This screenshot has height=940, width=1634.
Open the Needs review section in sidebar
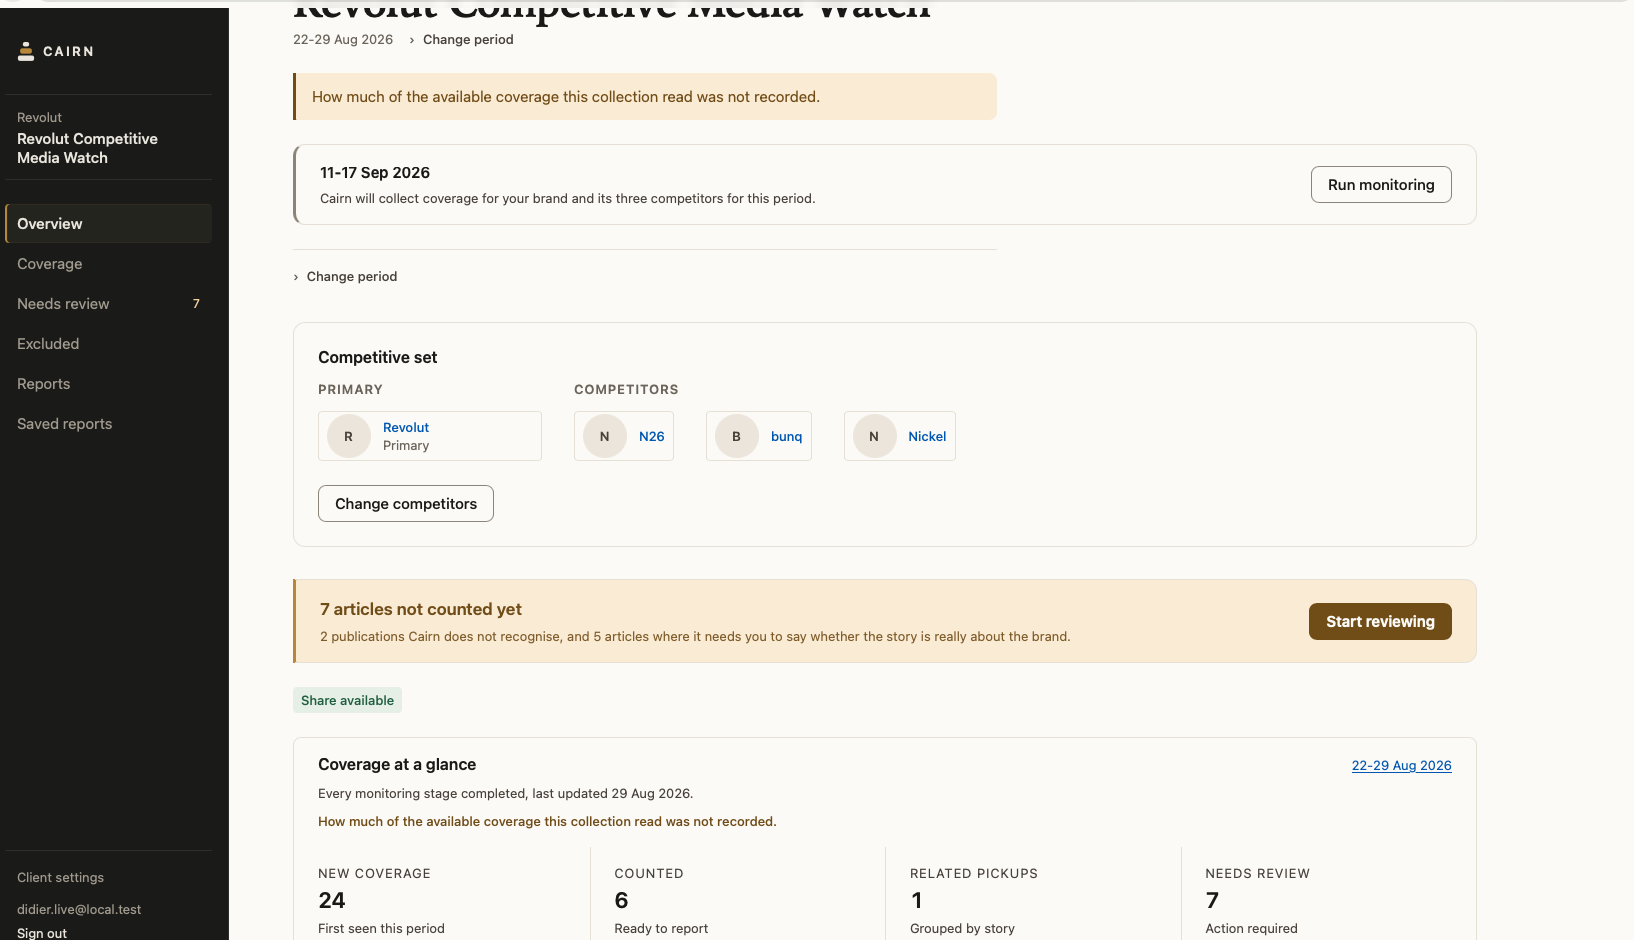point(108,304)
